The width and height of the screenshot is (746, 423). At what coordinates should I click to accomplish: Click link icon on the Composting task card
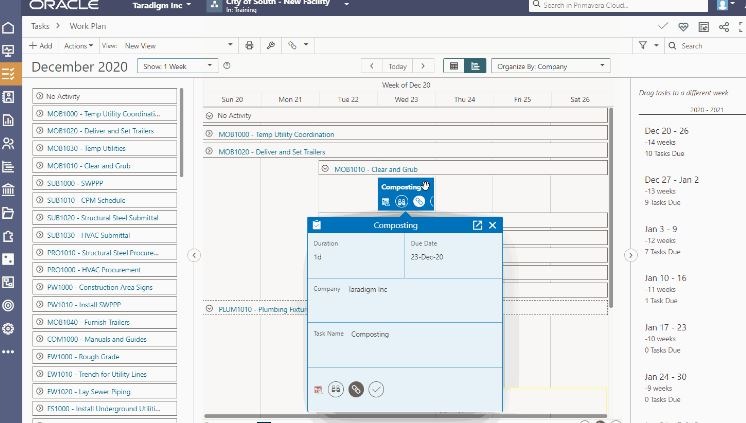tap(419, 202)
